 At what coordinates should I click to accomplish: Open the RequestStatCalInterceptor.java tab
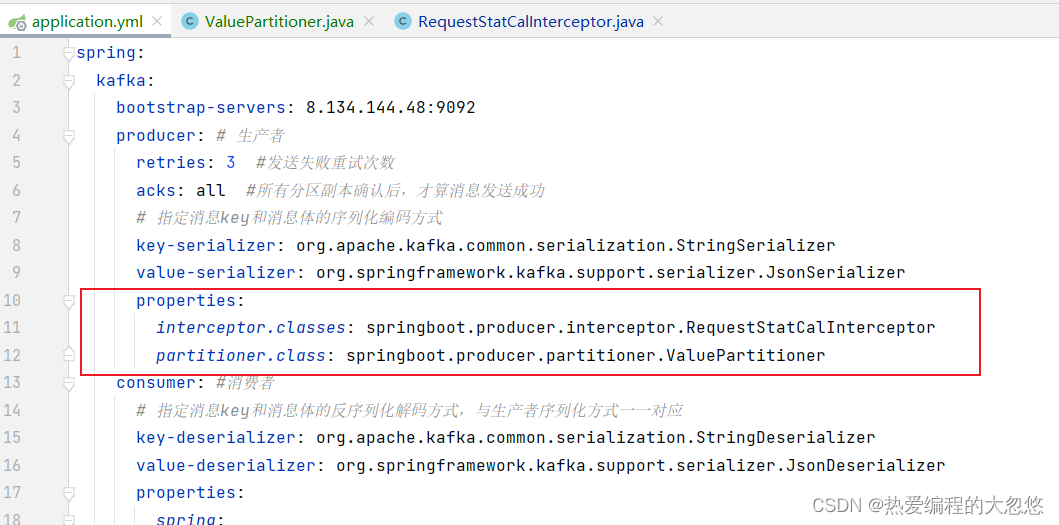[x=529, y=22]
